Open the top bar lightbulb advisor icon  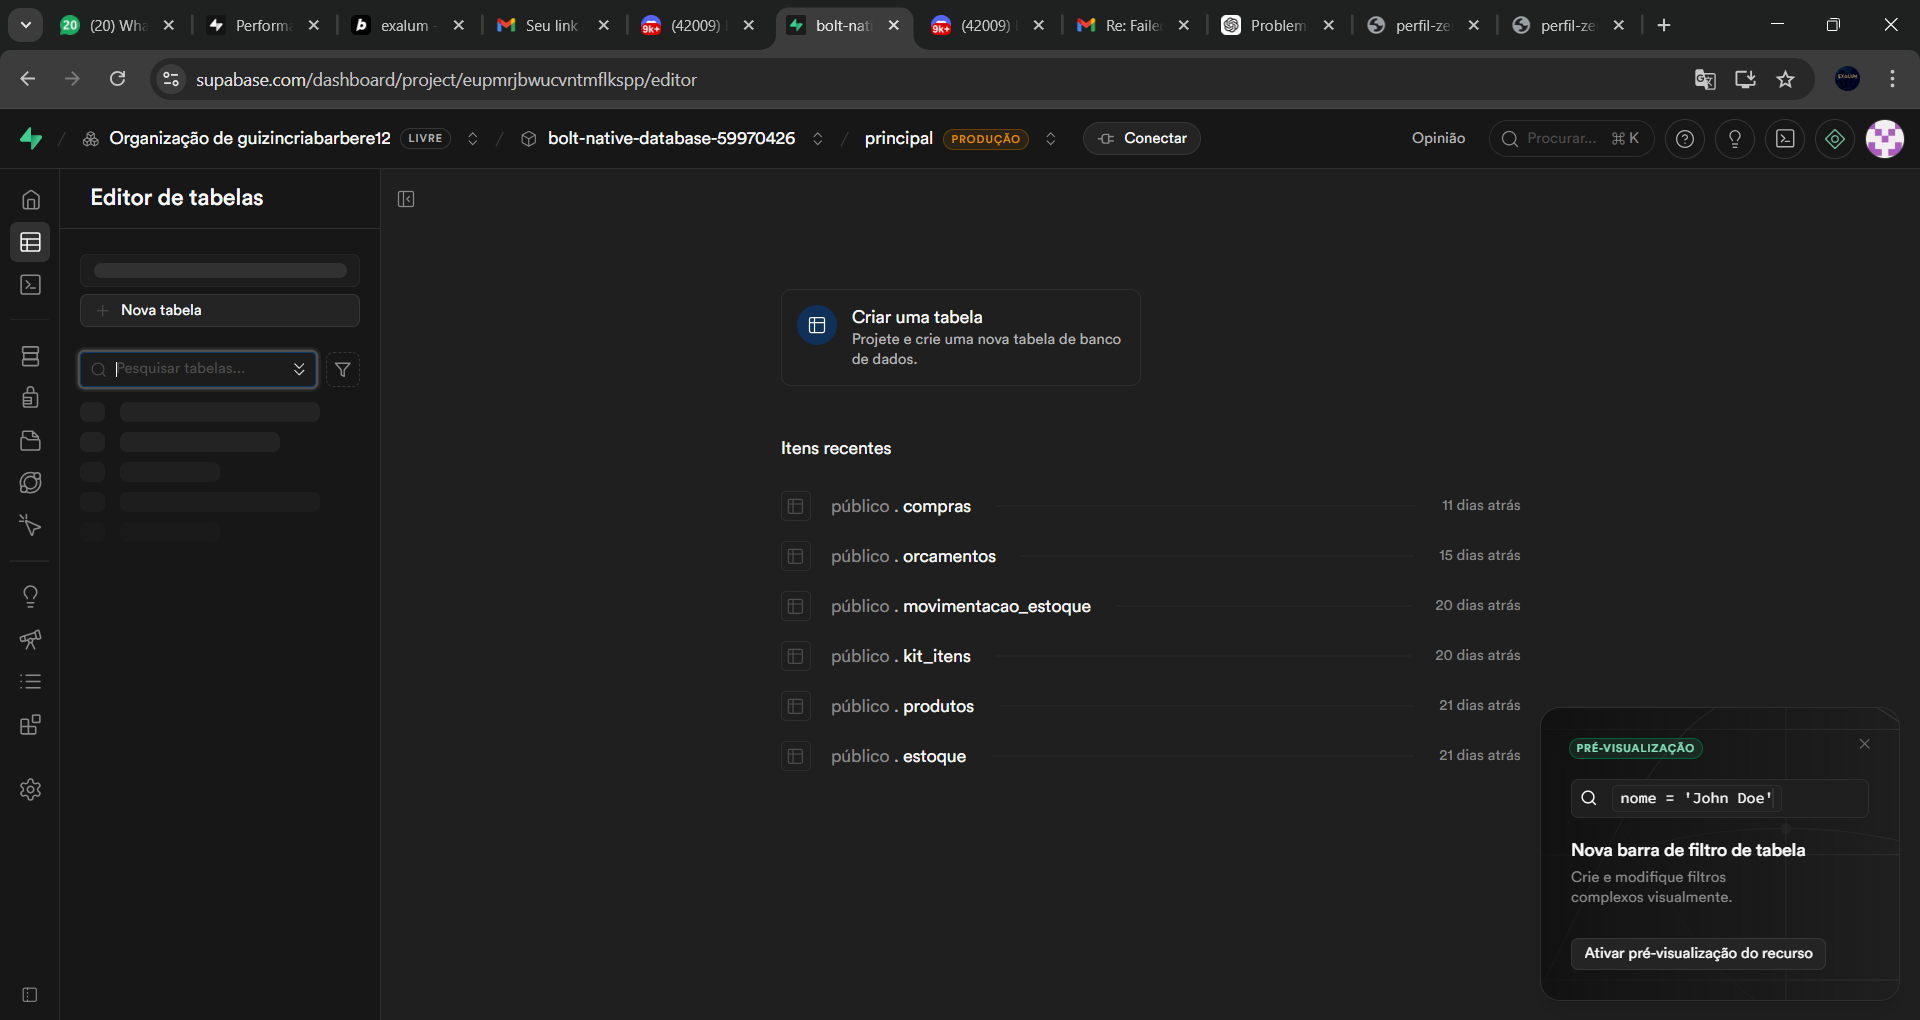(1735, 139)
